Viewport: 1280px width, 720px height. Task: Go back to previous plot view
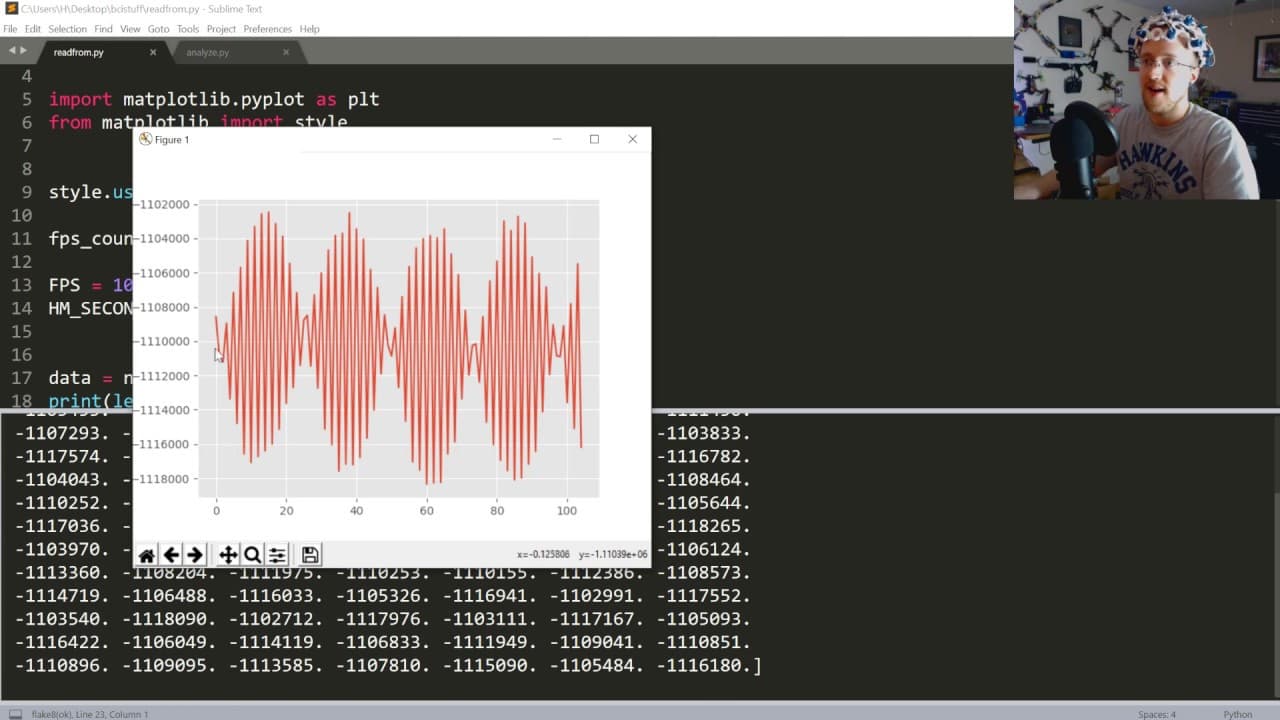tap(171, 555)
